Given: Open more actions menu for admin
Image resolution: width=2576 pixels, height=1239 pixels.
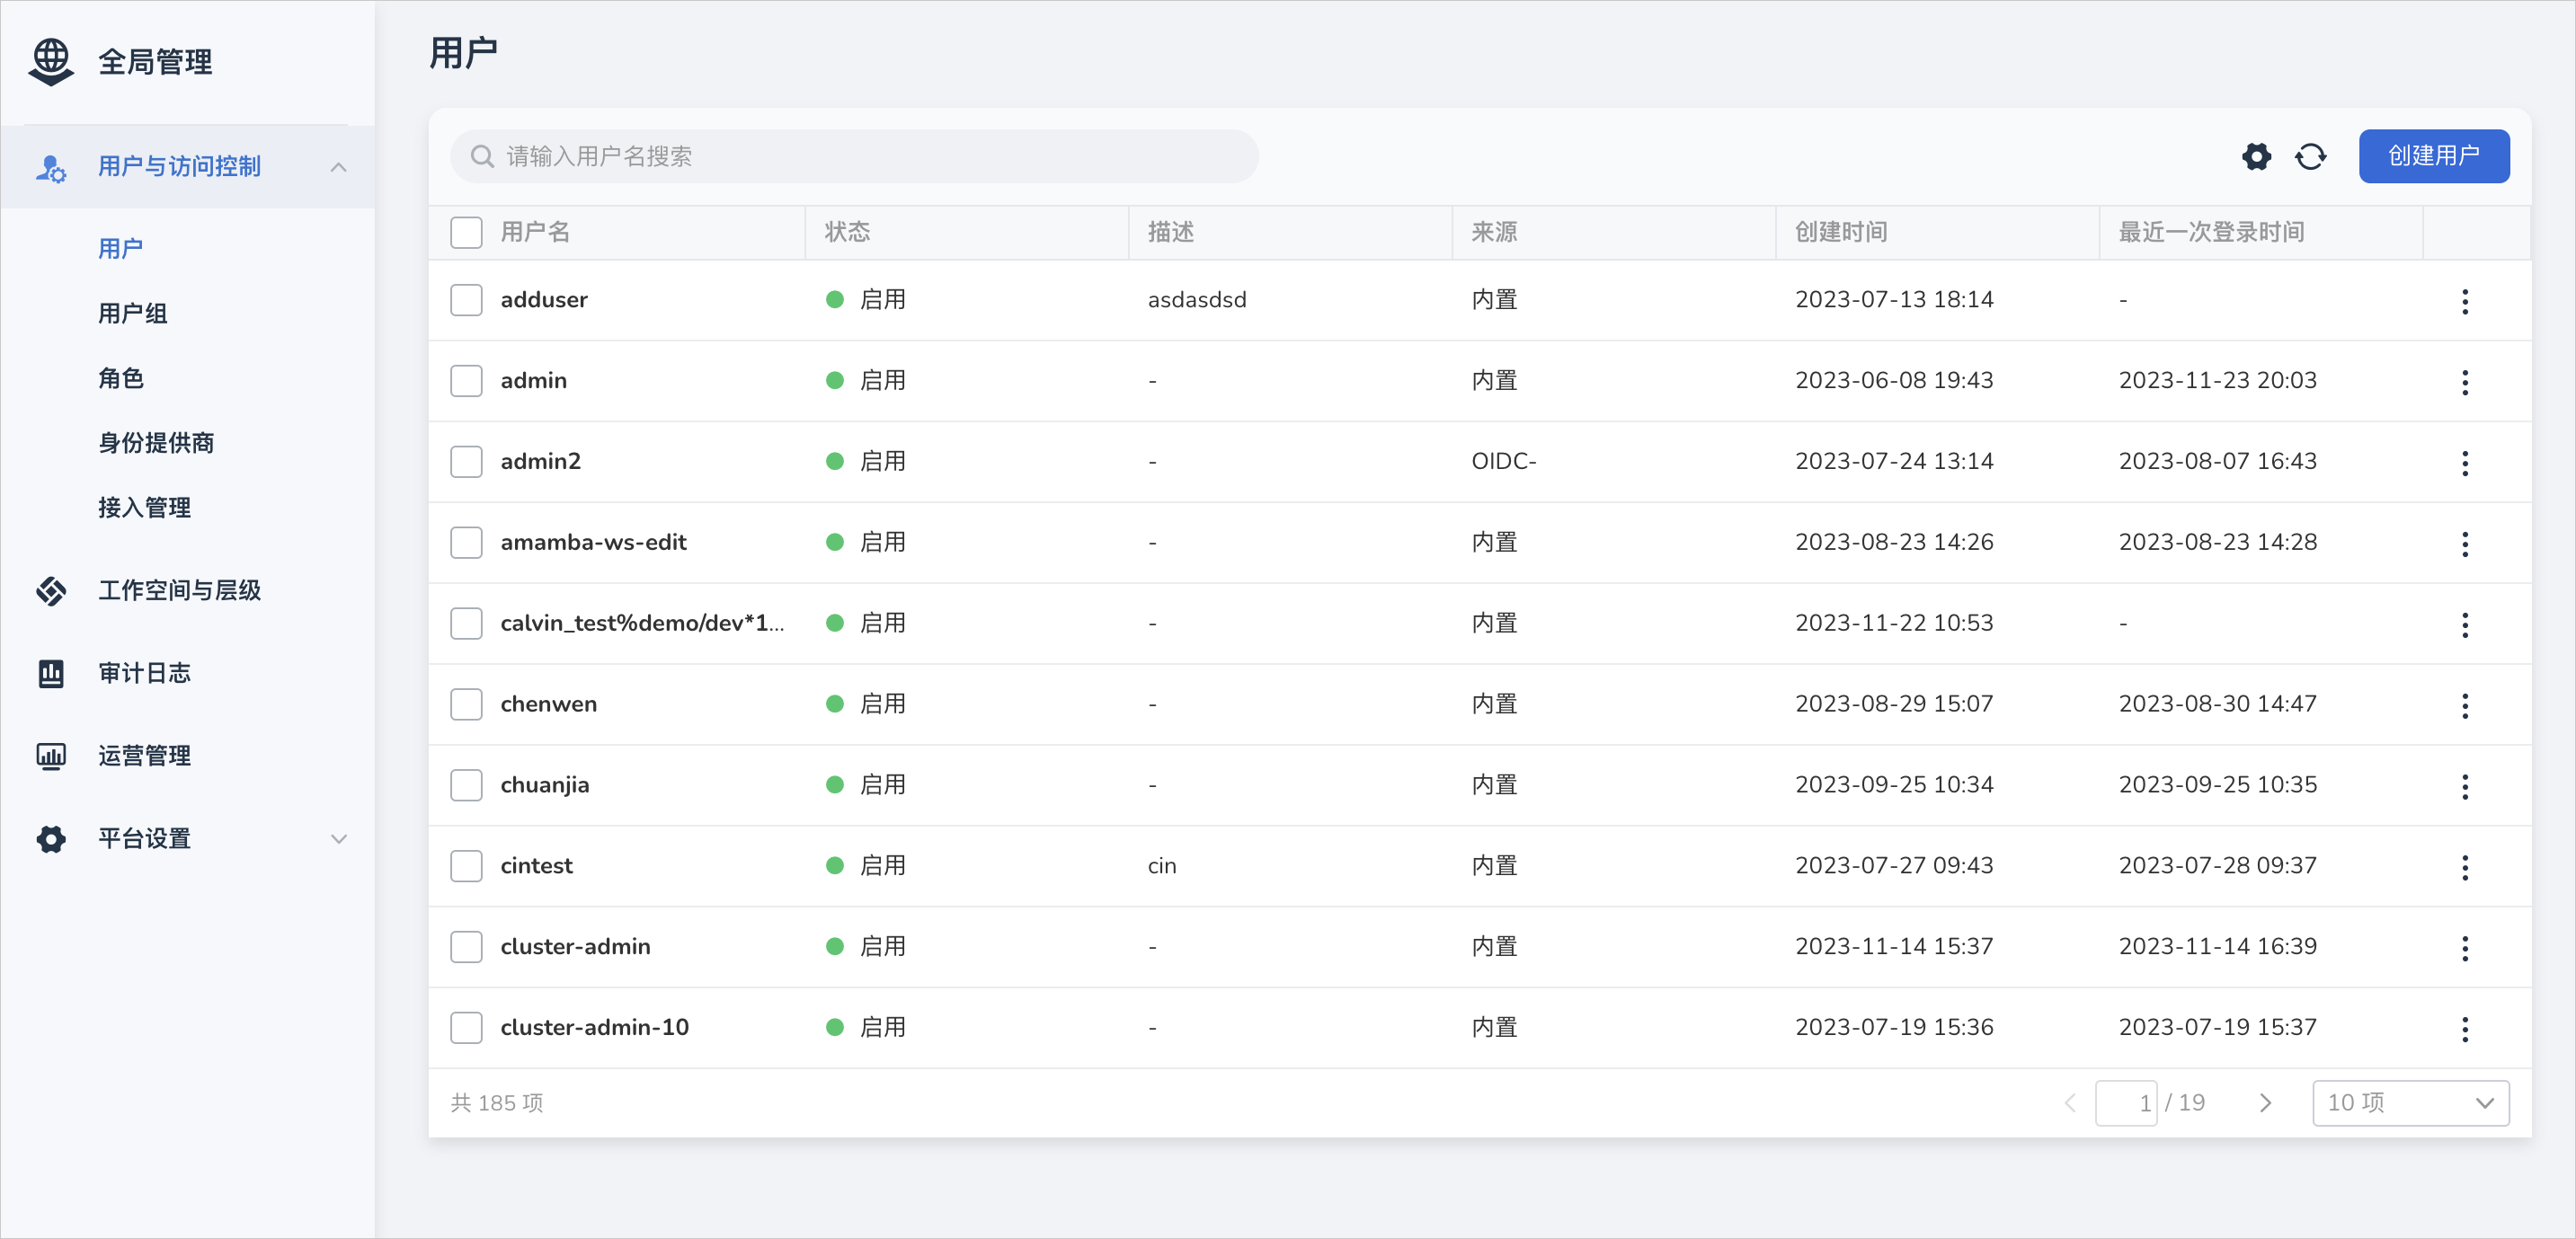Looking at the screenshot, I should click(2464, 382).
